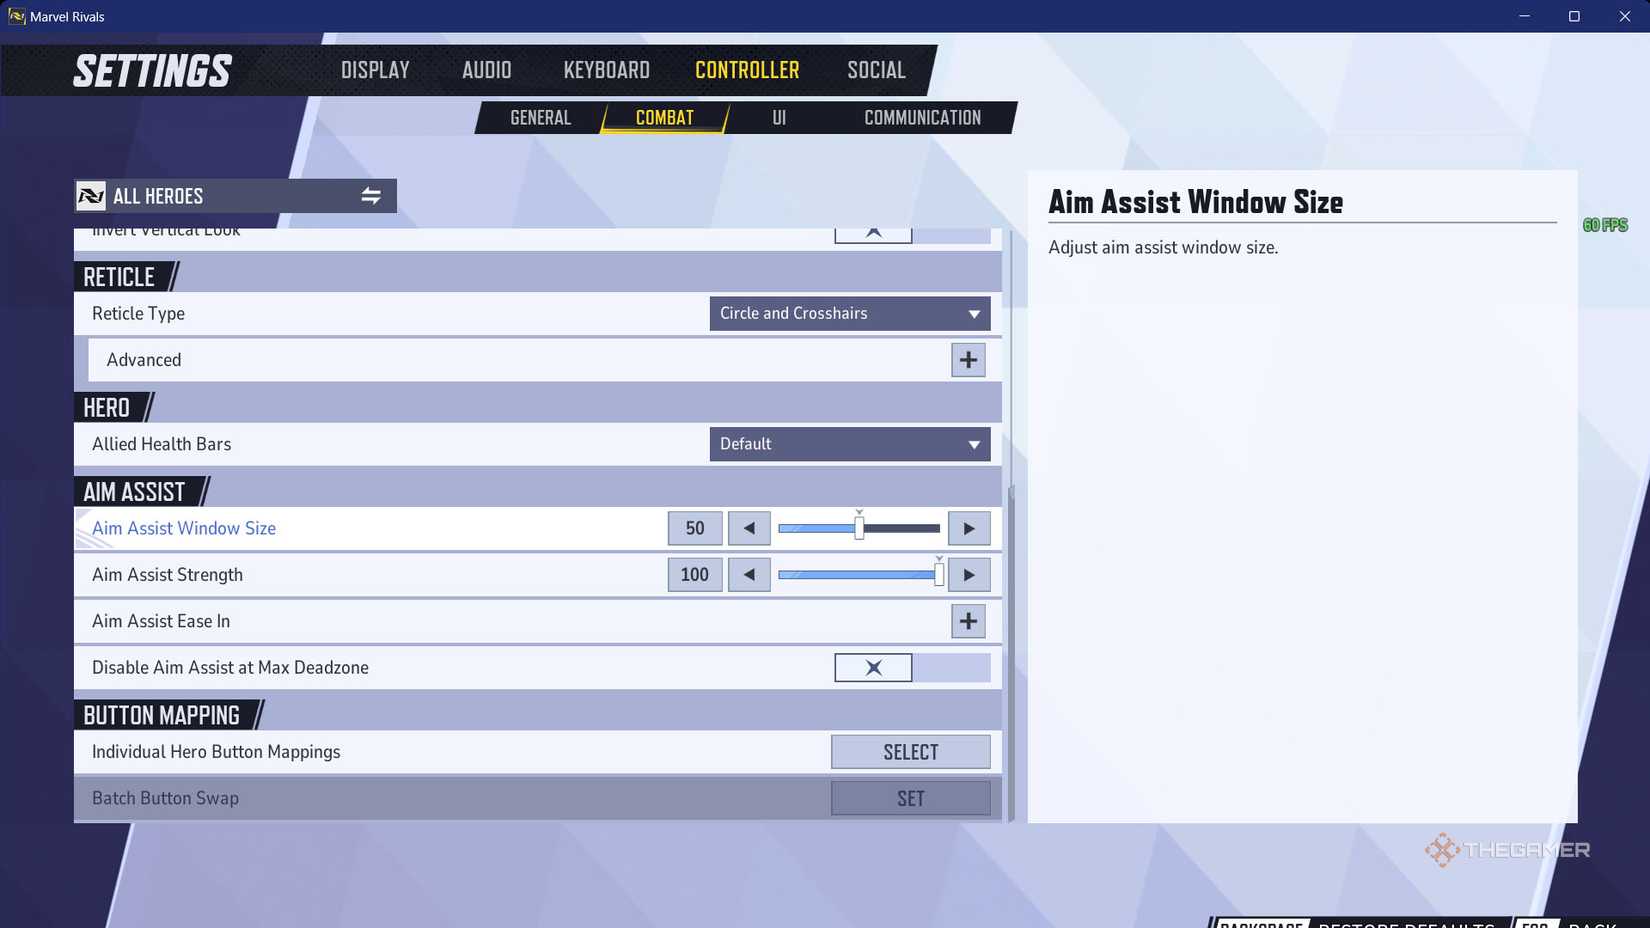
Task: Decrease Aim Assist Window Size with left arrow
Action: (x=749, y=528)
